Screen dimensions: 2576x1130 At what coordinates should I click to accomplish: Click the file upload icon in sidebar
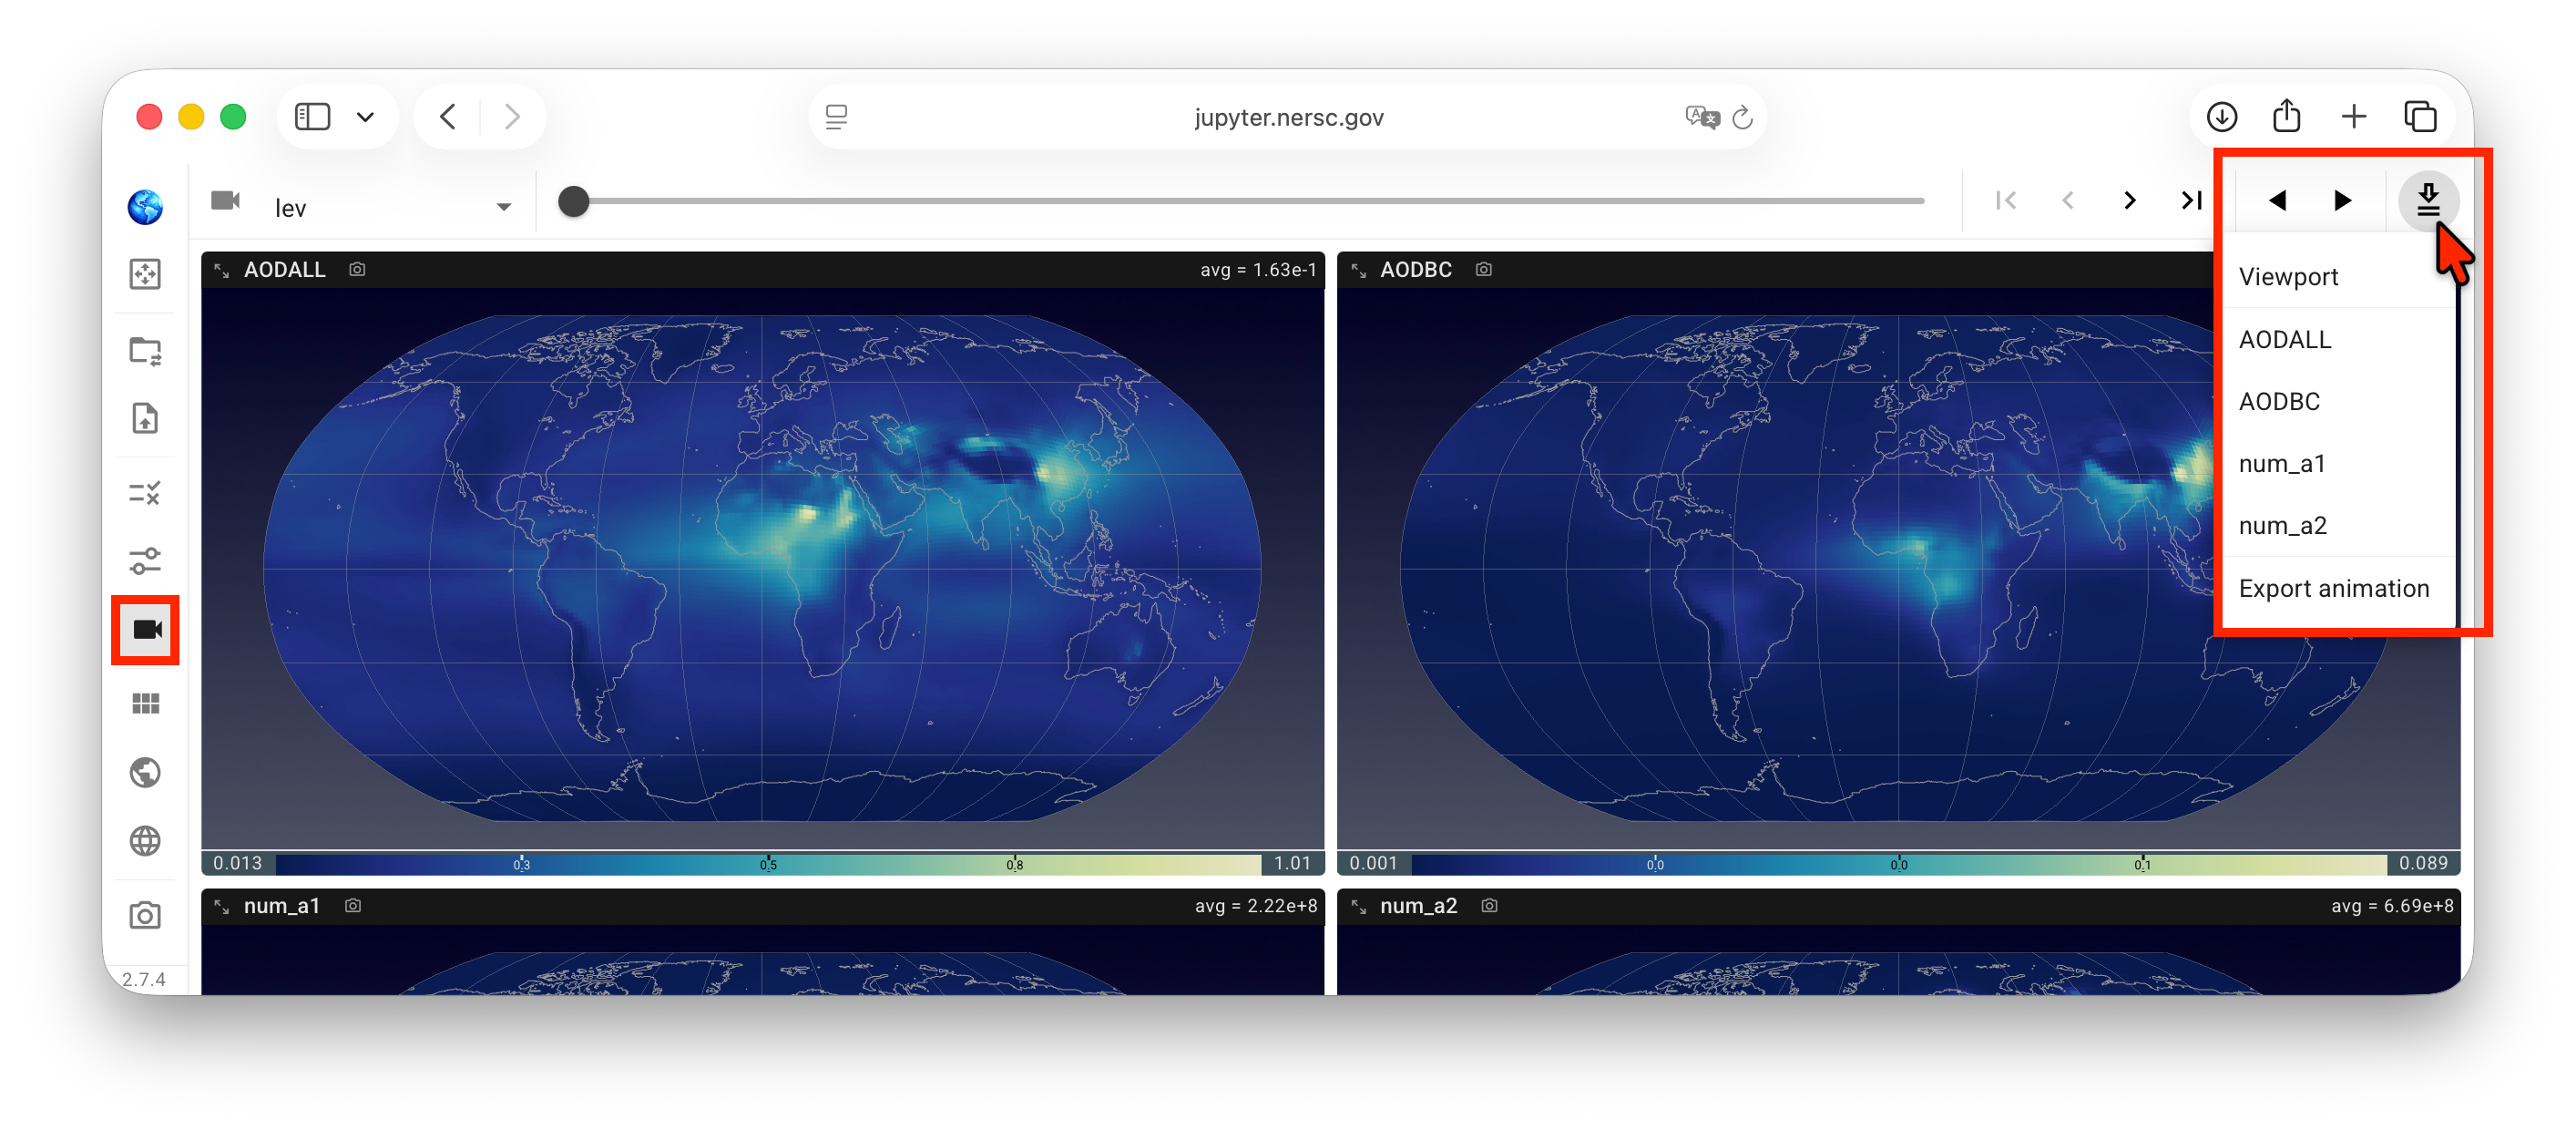click(145, 418)
